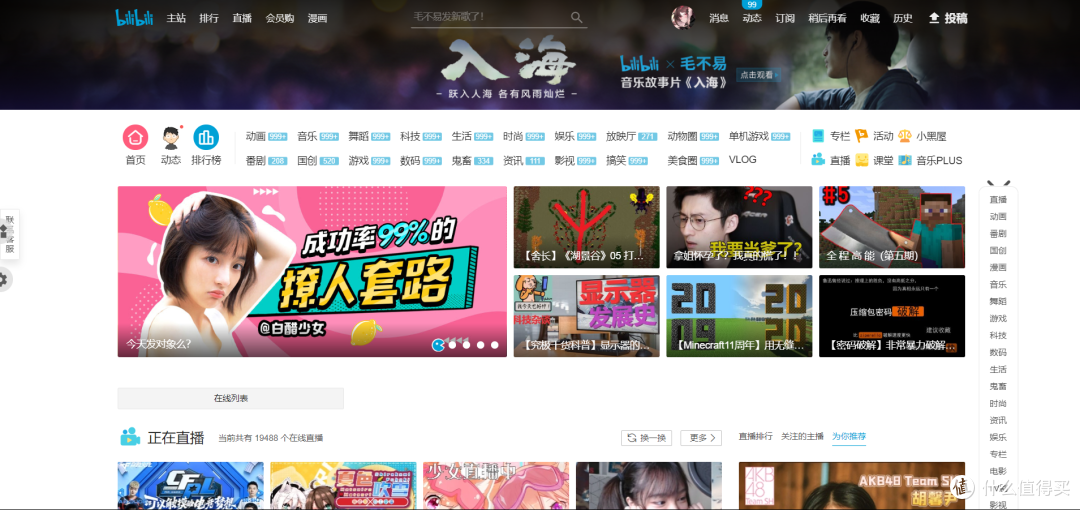Switch to the 直播排行 tab
Screen dimensions: 1080x510
point(756,436)
